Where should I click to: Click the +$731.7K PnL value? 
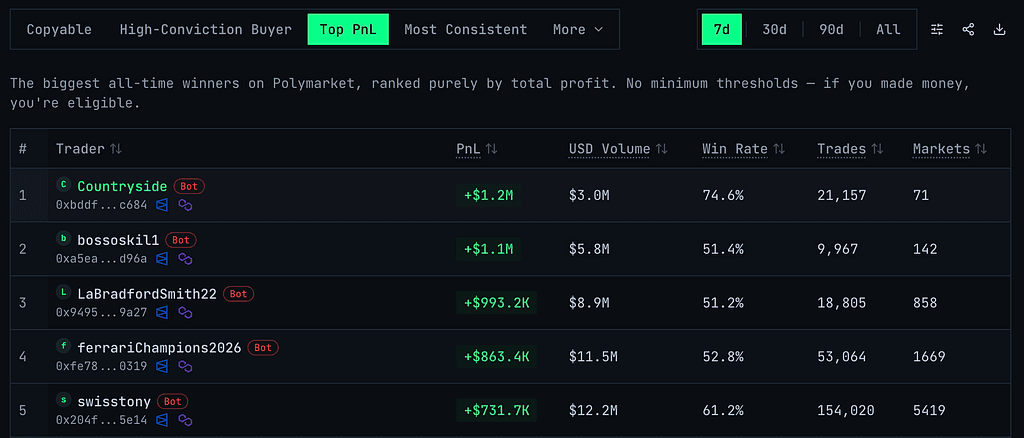(496, 411)
